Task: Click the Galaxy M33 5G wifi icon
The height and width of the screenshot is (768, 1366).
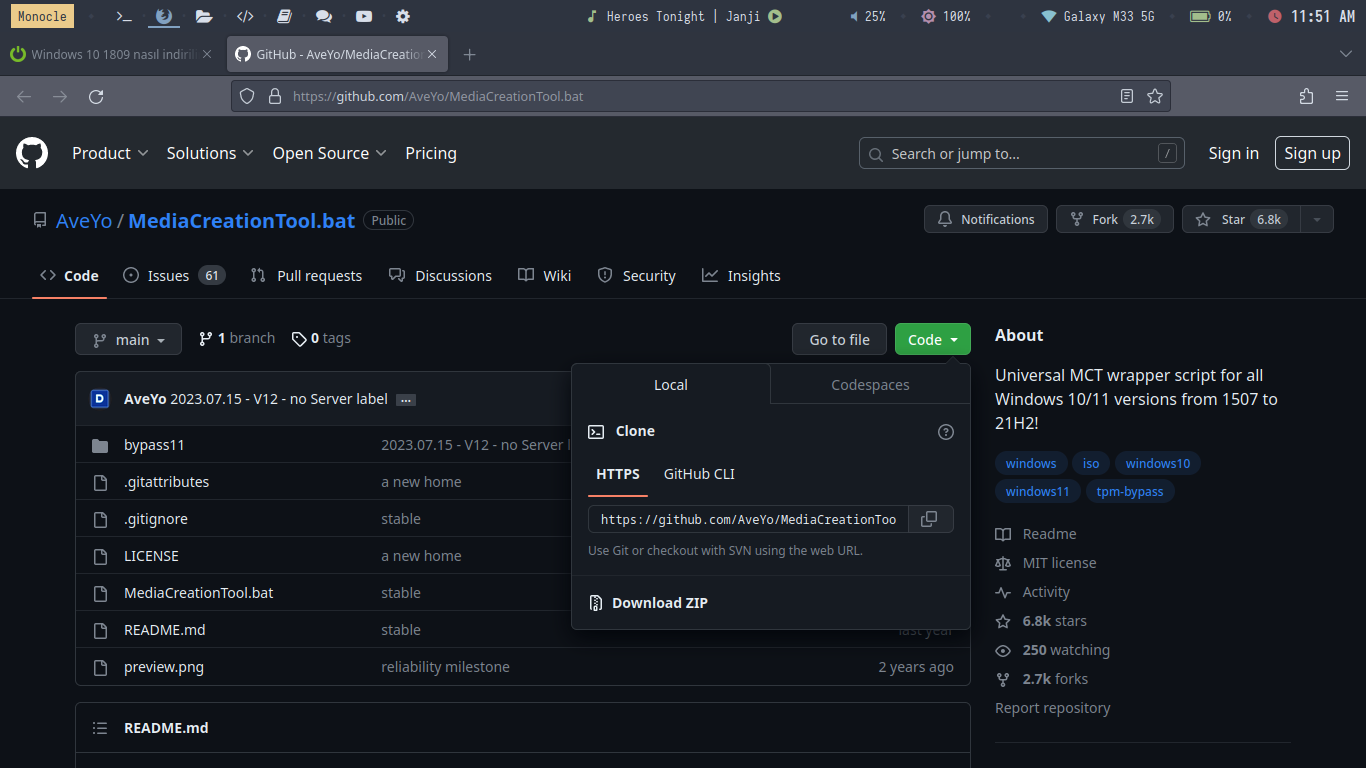Action: point(1049,16)
